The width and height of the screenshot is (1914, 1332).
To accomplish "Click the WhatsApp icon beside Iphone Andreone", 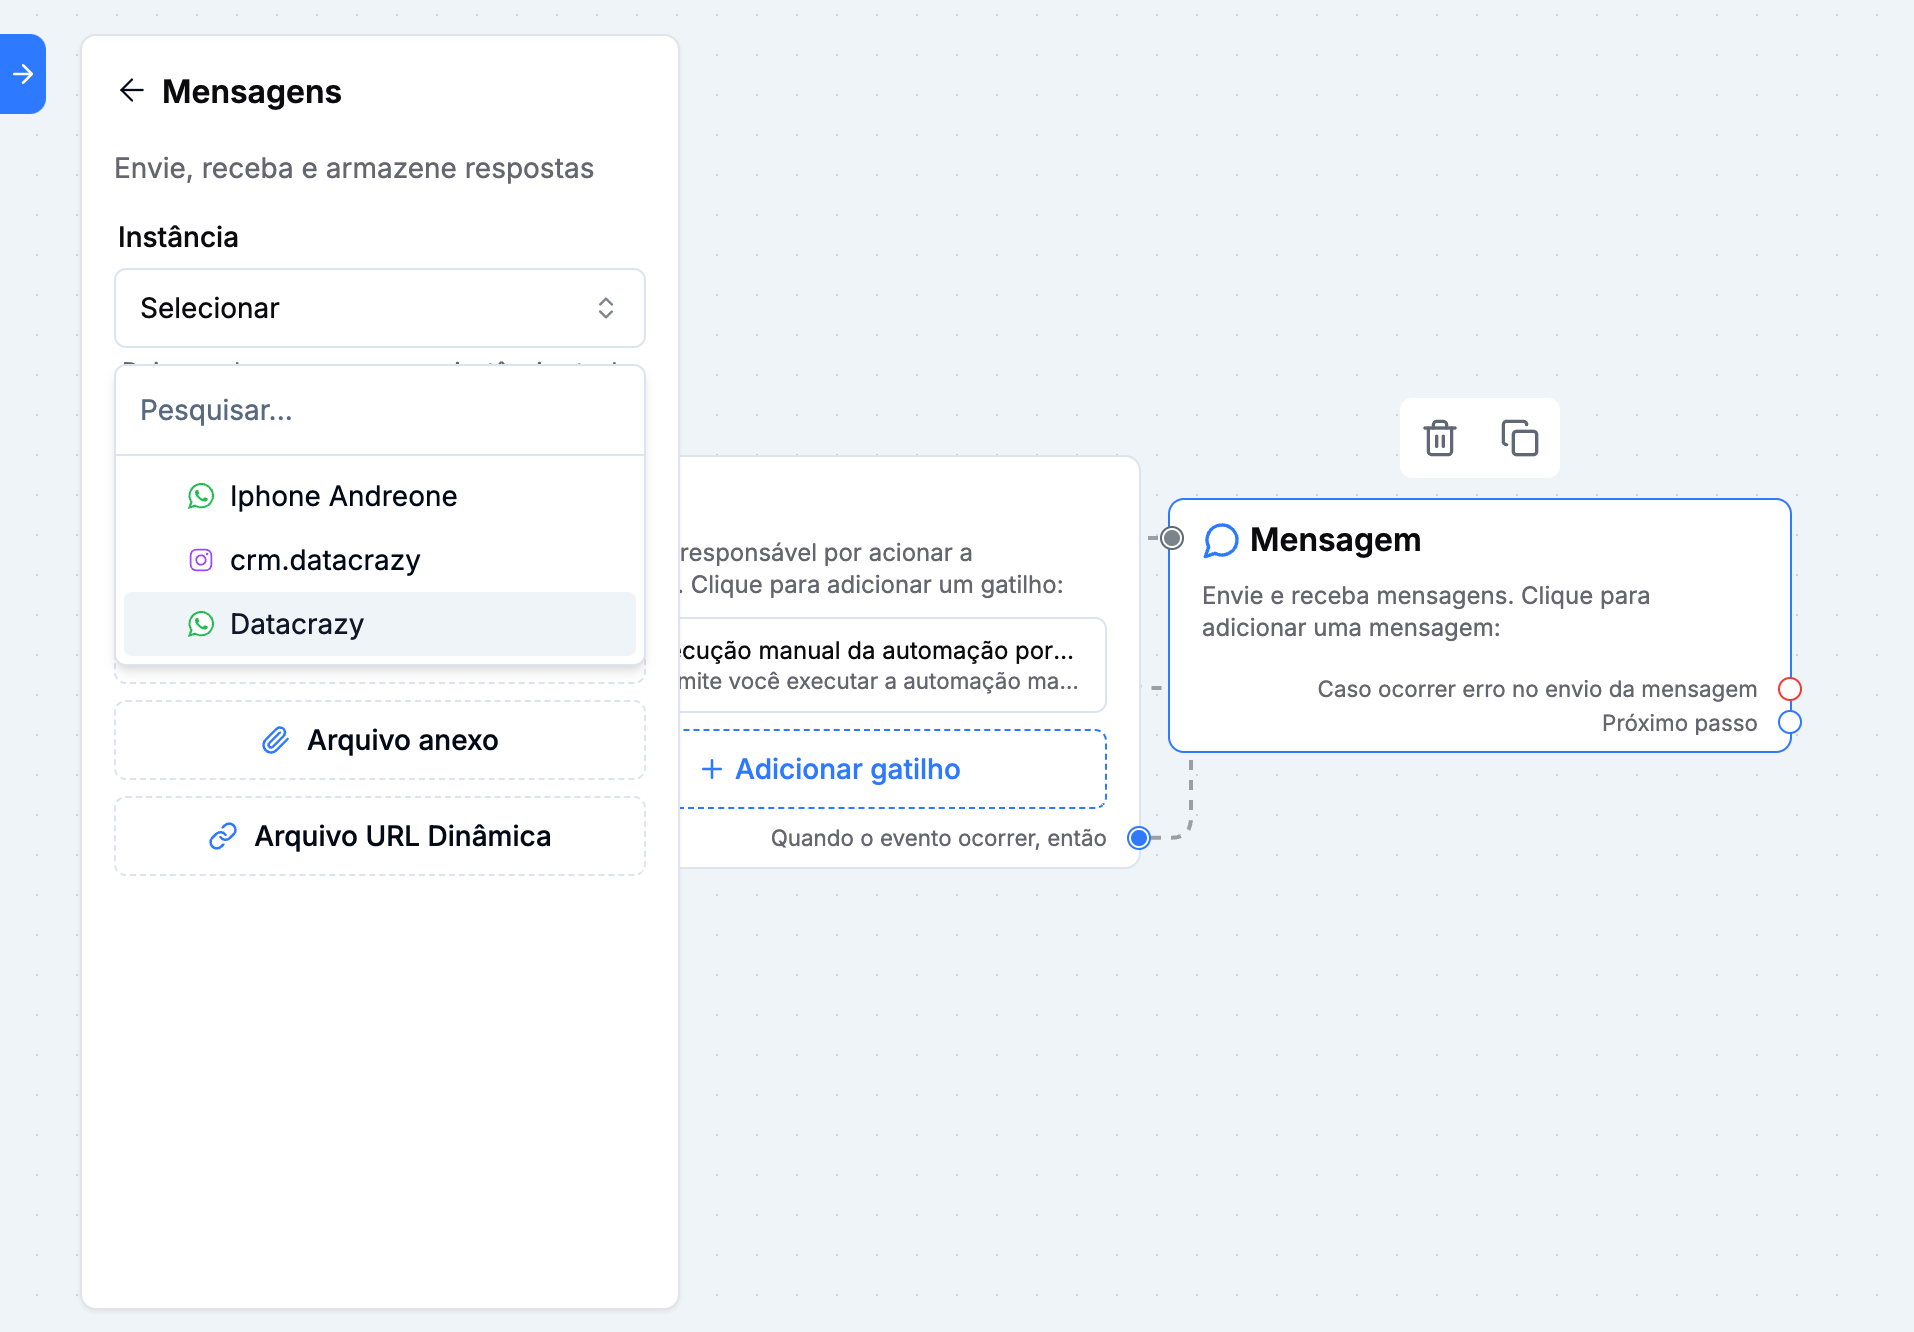I will click(x=201, y=496).
